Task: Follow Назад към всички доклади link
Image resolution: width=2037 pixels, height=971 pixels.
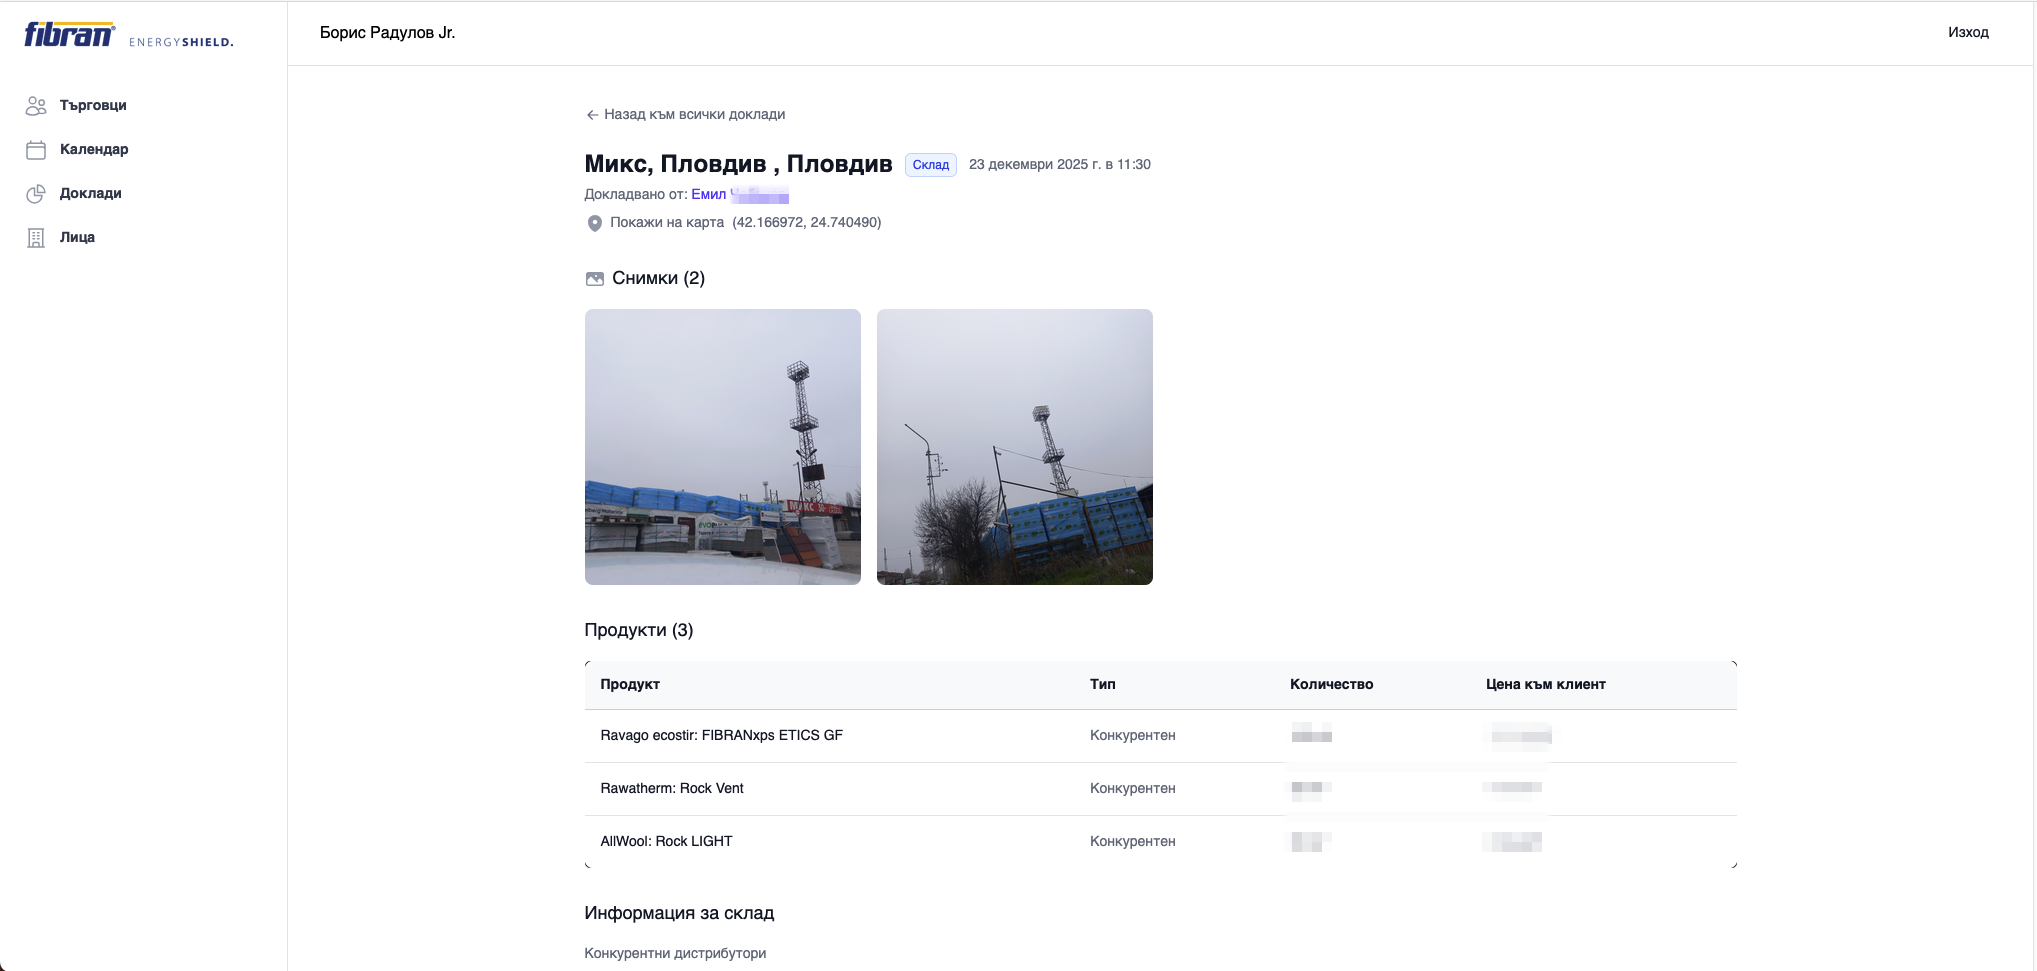Action: (694, 114)
